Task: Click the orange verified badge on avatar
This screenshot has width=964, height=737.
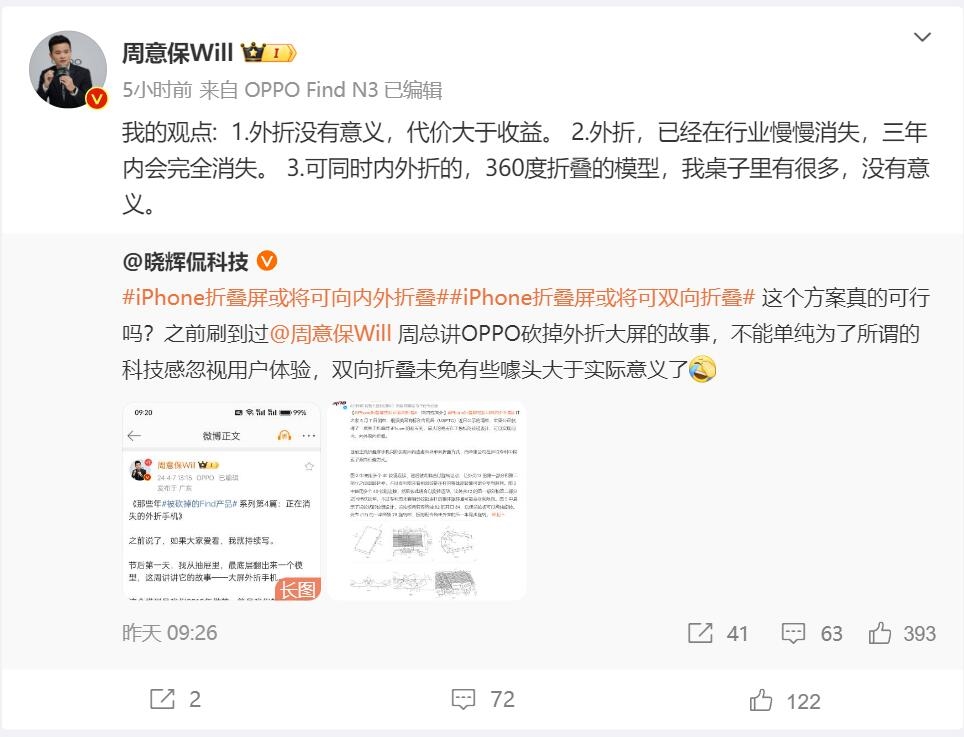Action: pyautogui.click(x=97, y=98)
